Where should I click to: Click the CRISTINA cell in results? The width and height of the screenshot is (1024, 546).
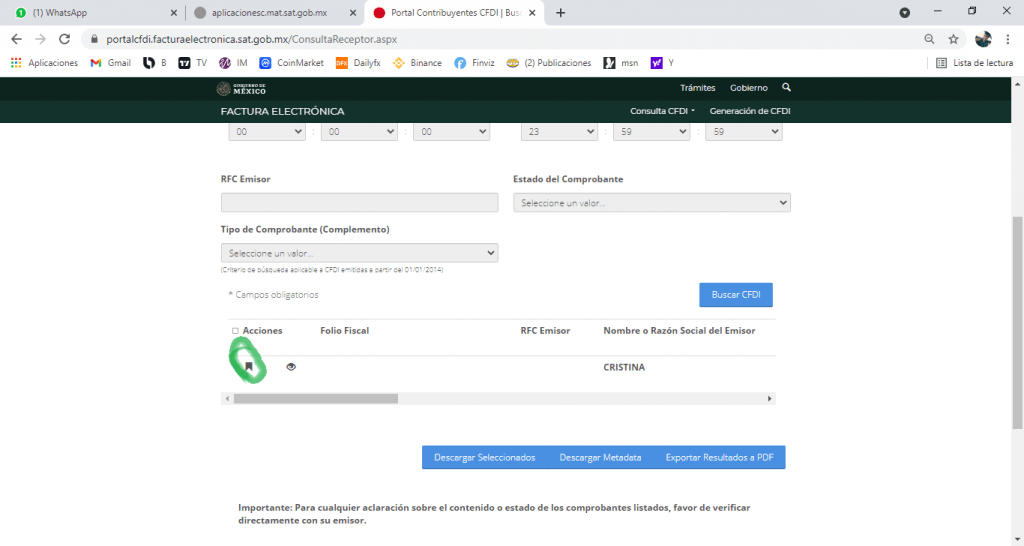click(x=624, y=367)
